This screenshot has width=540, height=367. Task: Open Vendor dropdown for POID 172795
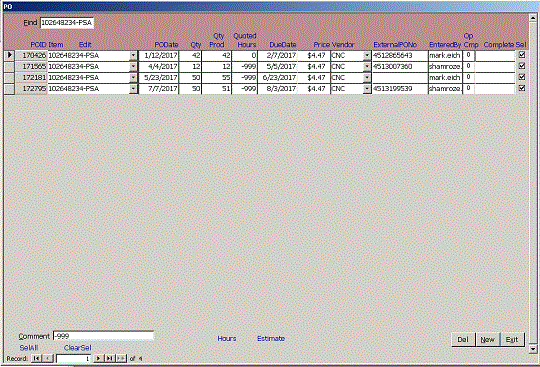point(367,88)
